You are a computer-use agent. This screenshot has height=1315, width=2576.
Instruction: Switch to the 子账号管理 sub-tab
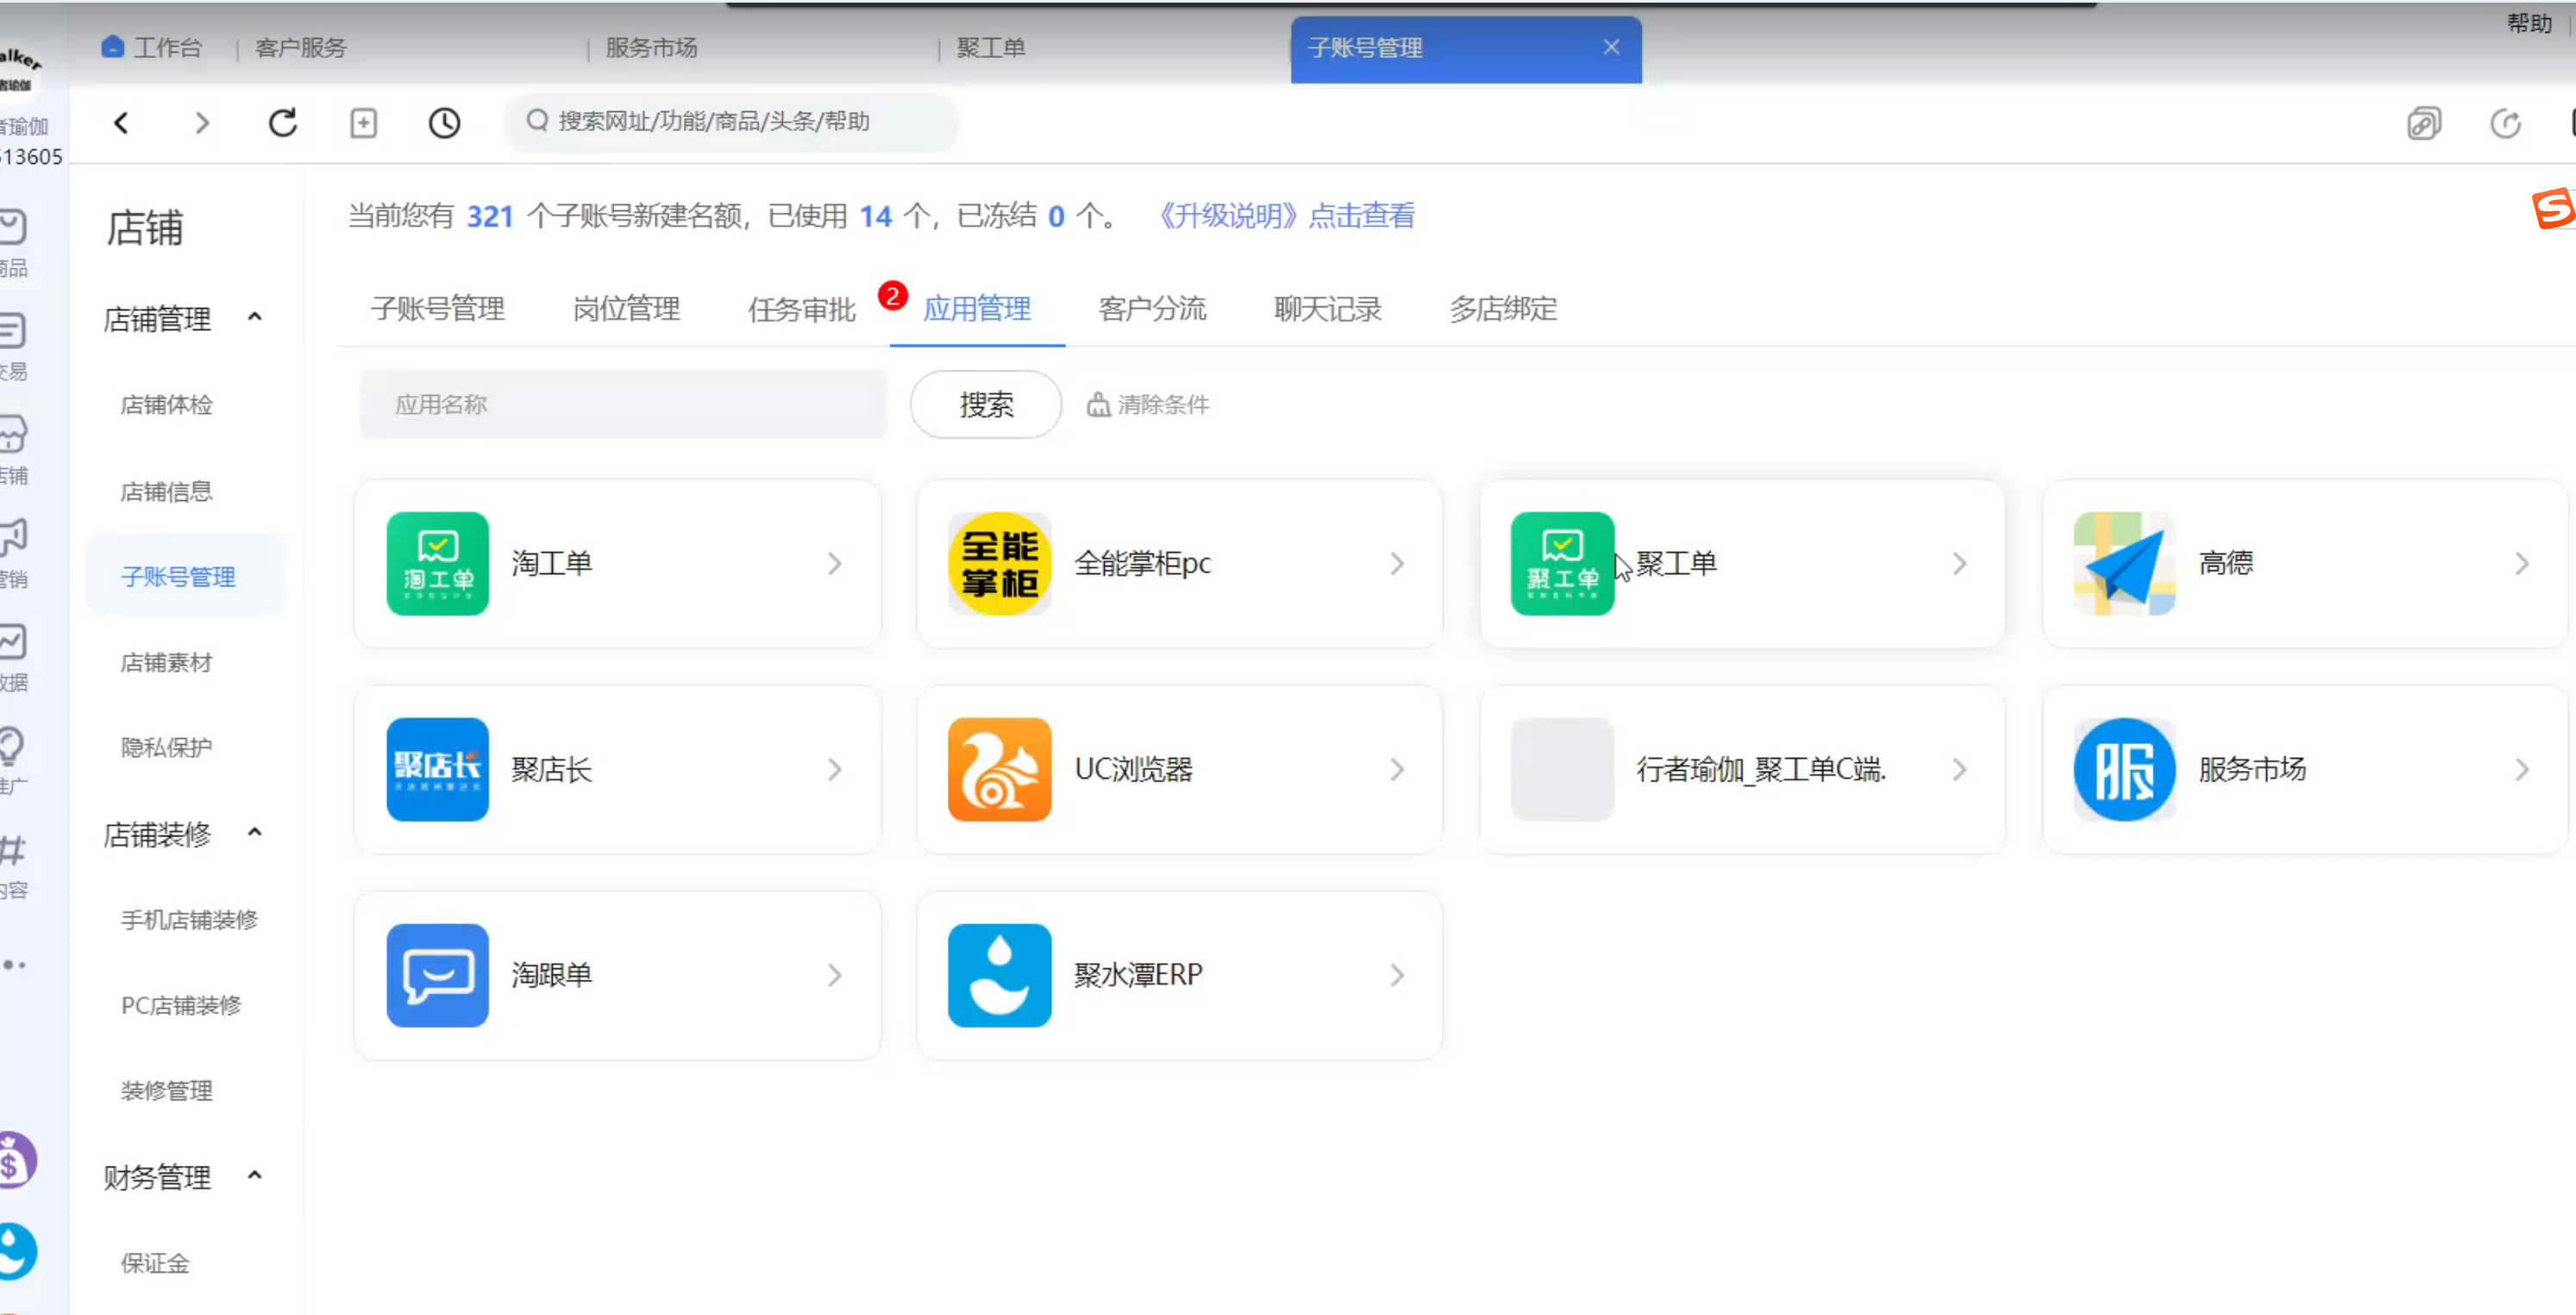click(x=437, y=309)
